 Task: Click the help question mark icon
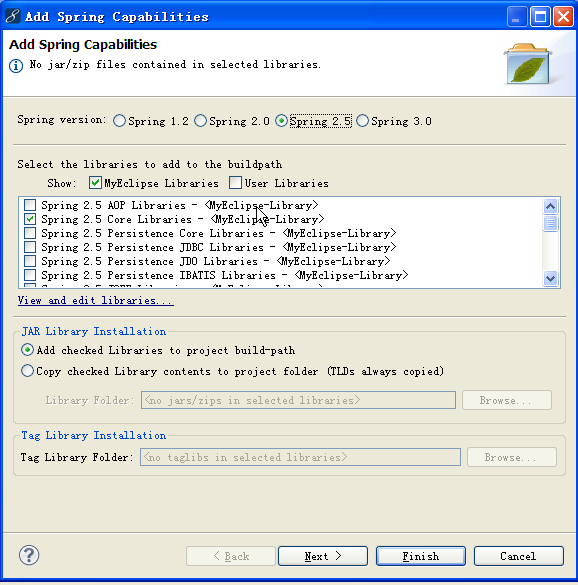(x=29, y=555)
